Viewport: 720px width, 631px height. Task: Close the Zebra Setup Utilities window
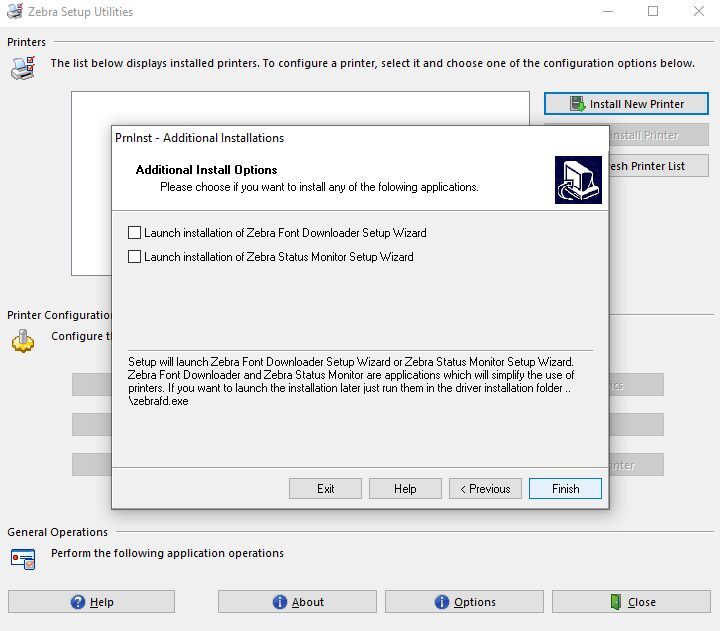698,11
